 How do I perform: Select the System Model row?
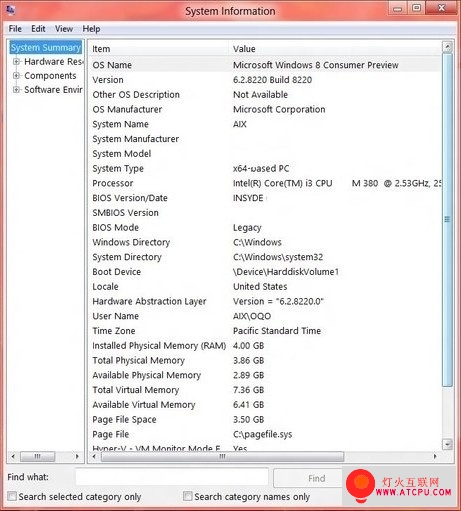tap(265, 154)
